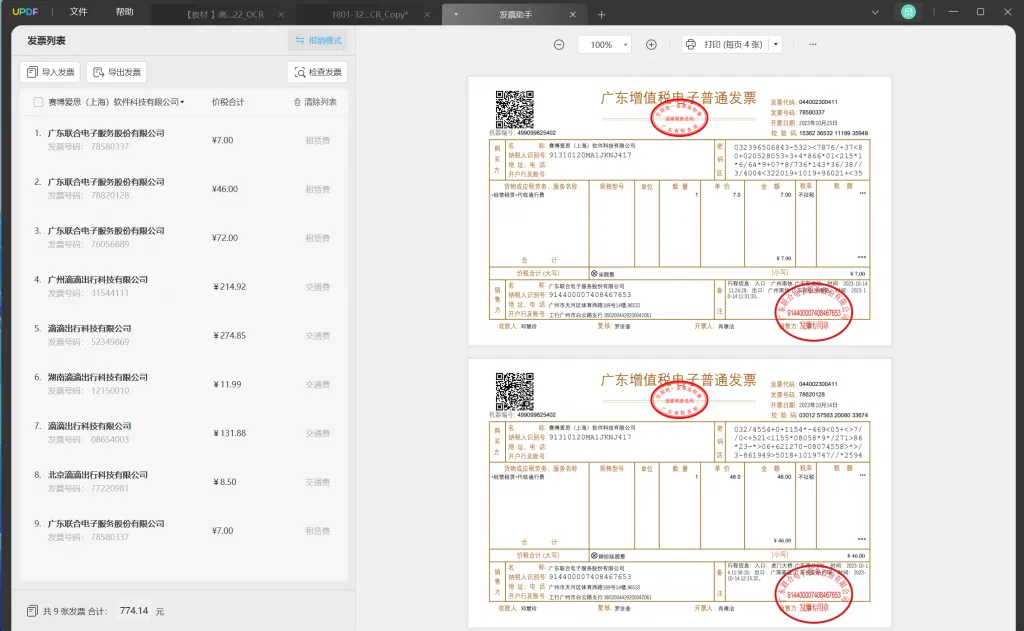The image size is (1024, 631).
Task: Click the ¥46.00 amount
Action: pos(225,189)
